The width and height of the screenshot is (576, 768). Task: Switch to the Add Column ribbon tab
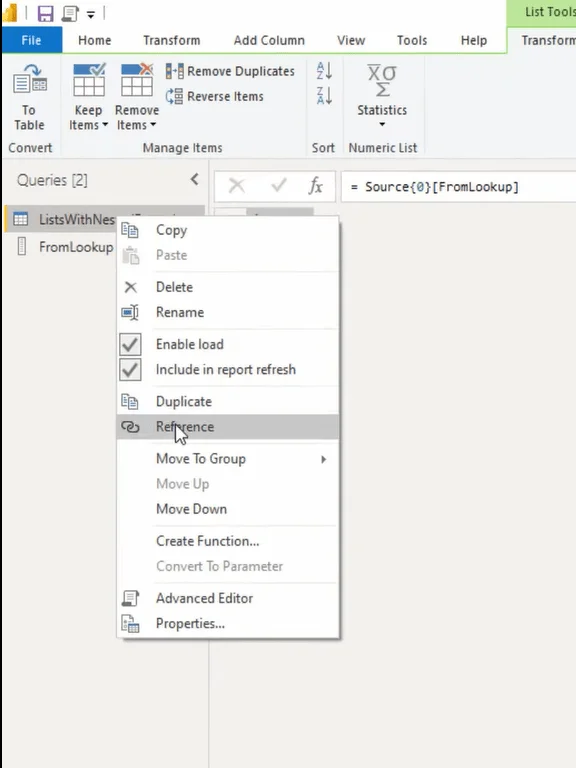click(269, 40)
